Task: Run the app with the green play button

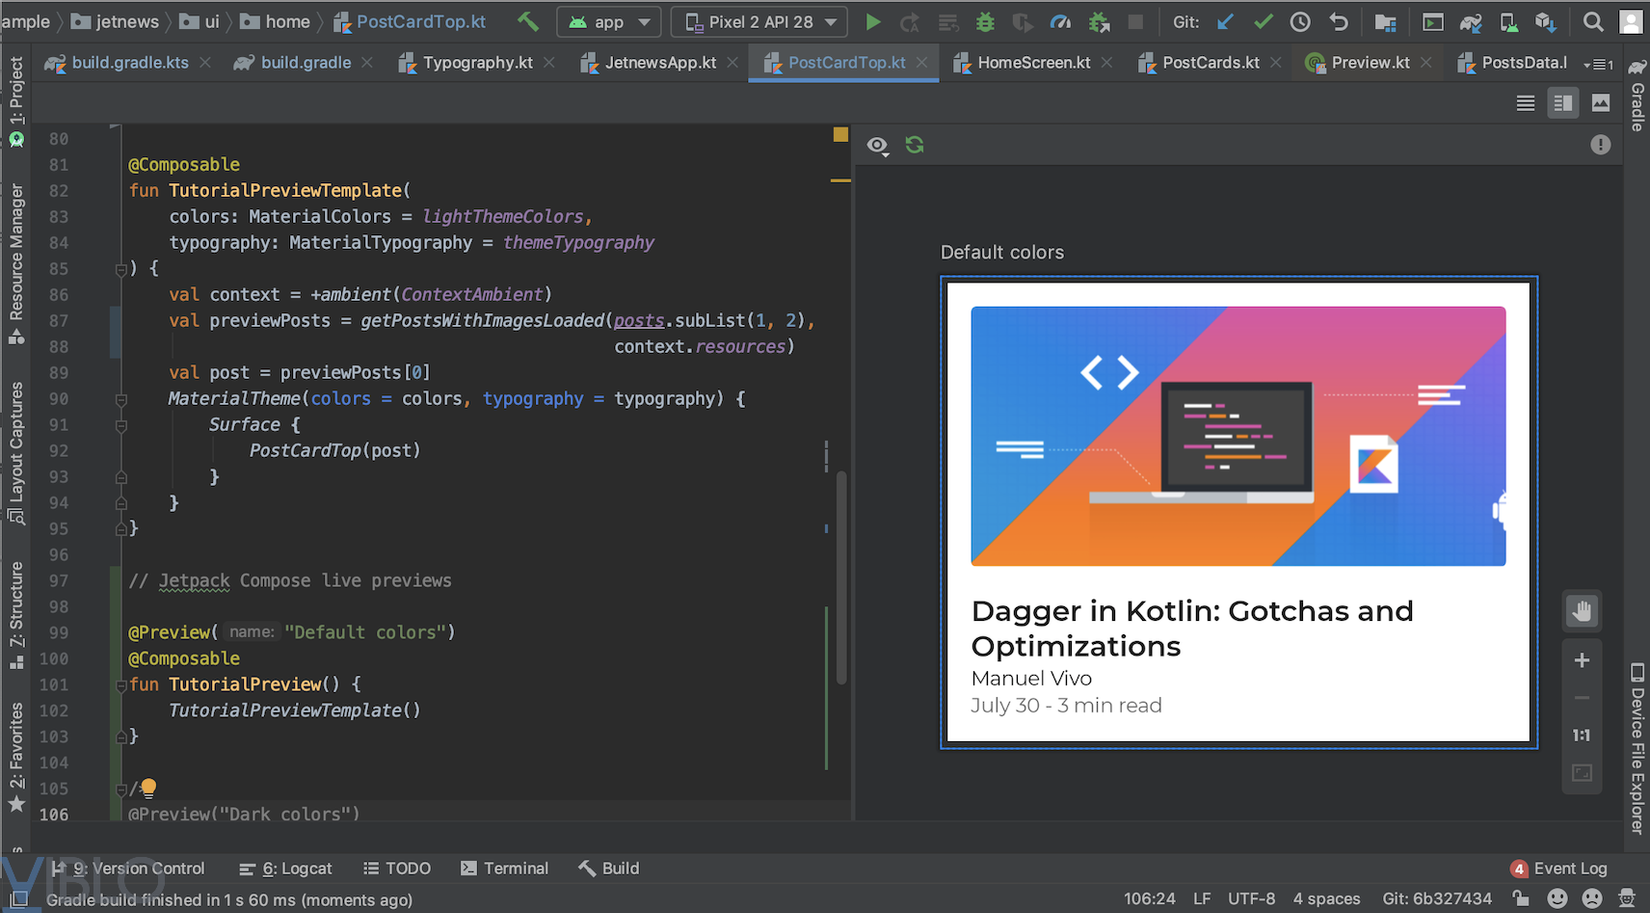Action: tap(872, 22)
